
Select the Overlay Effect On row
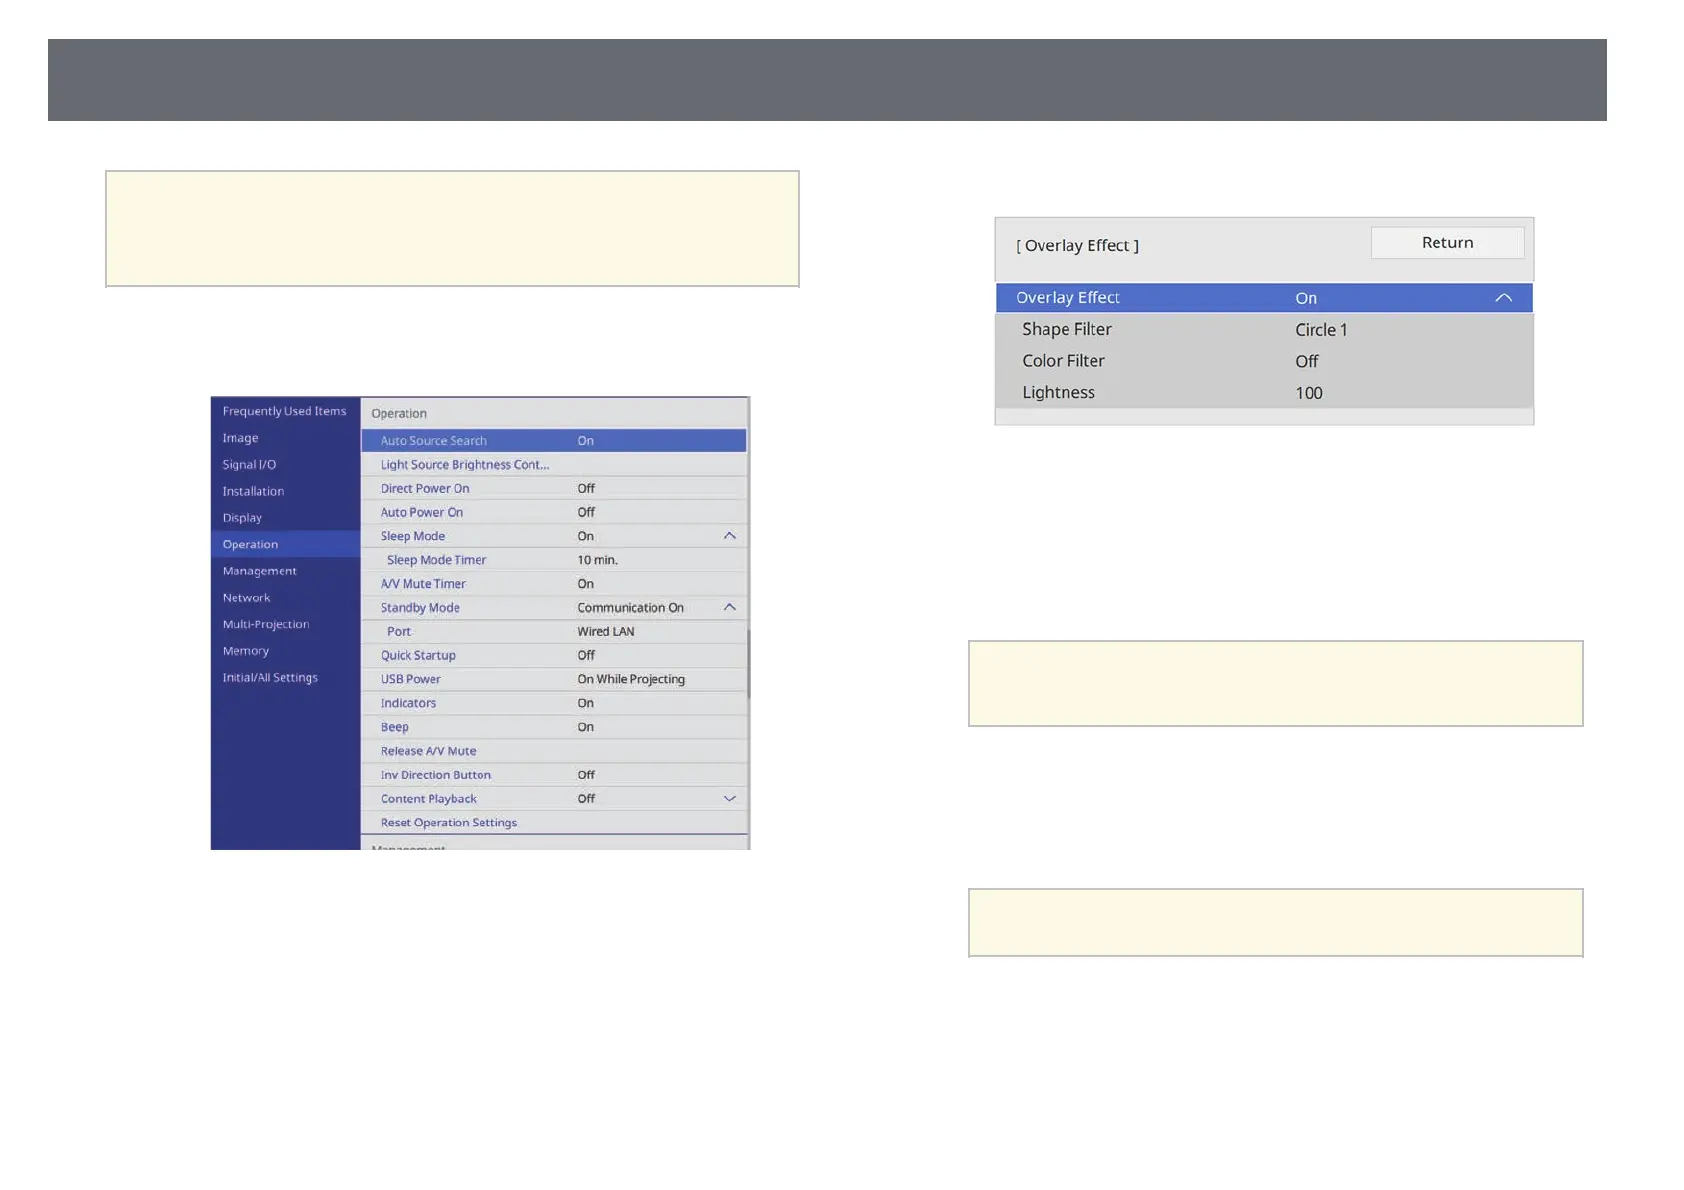(1264, 298)
